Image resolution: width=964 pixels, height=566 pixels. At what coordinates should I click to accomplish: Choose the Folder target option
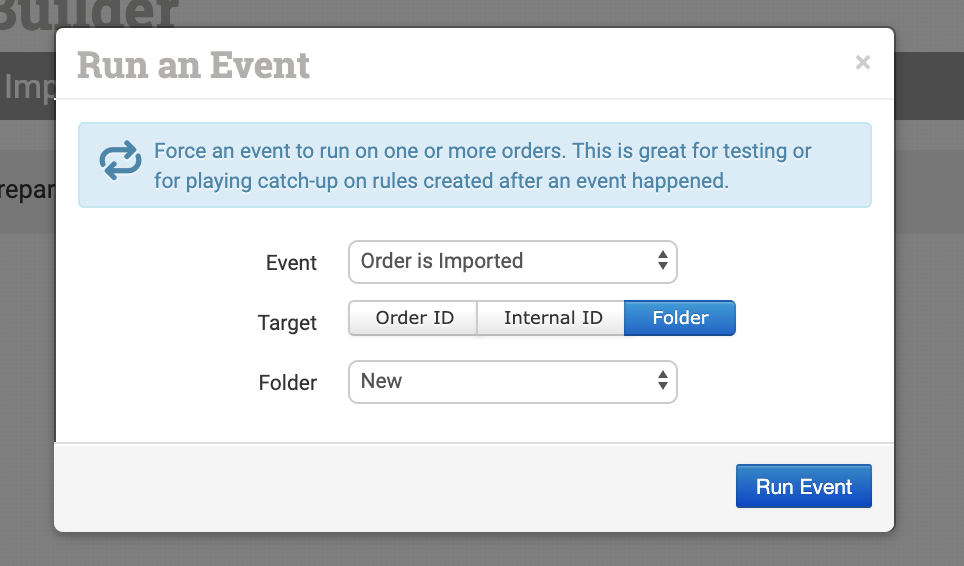[680, 319]
